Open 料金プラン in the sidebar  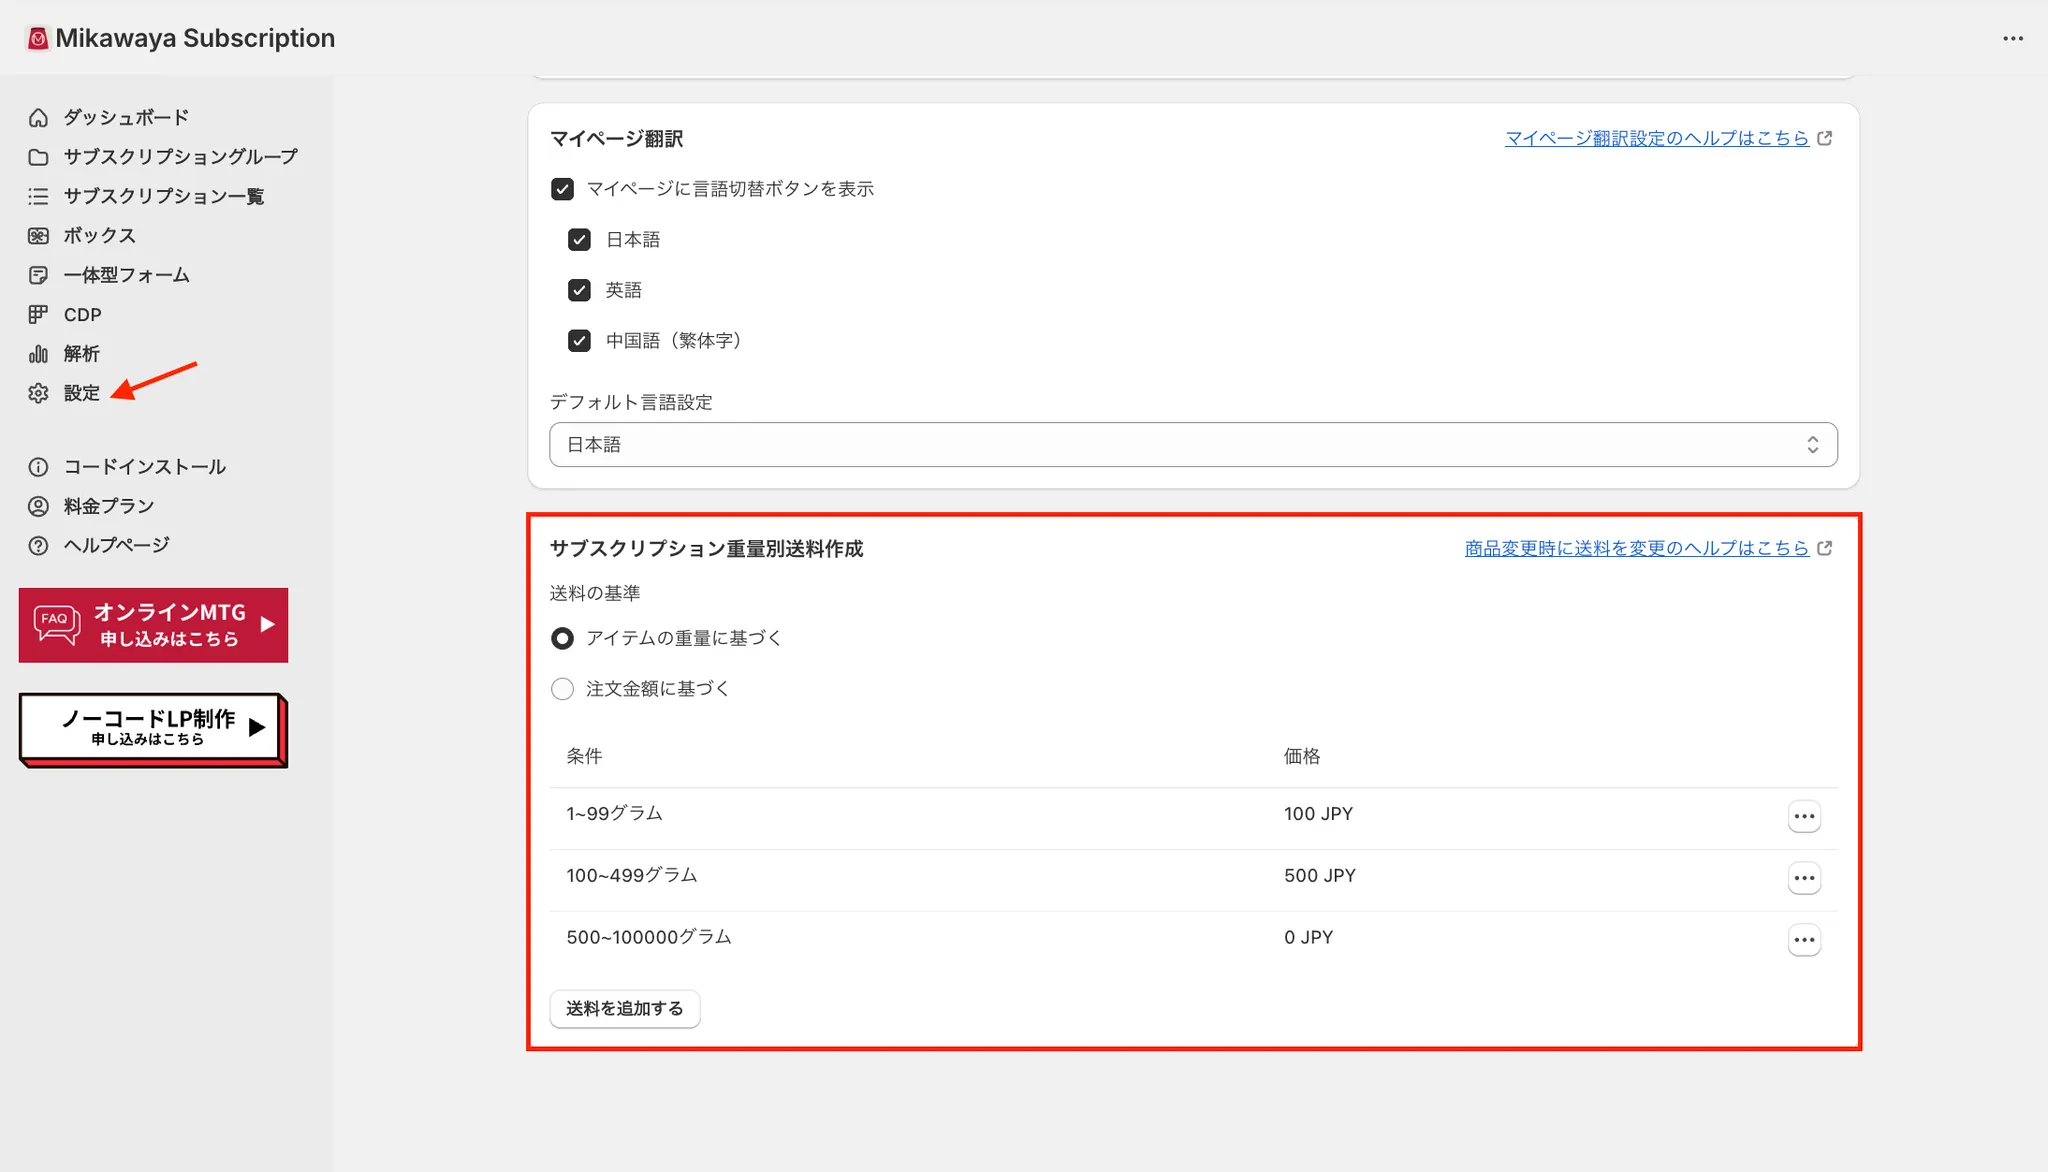tap(109, 506)
